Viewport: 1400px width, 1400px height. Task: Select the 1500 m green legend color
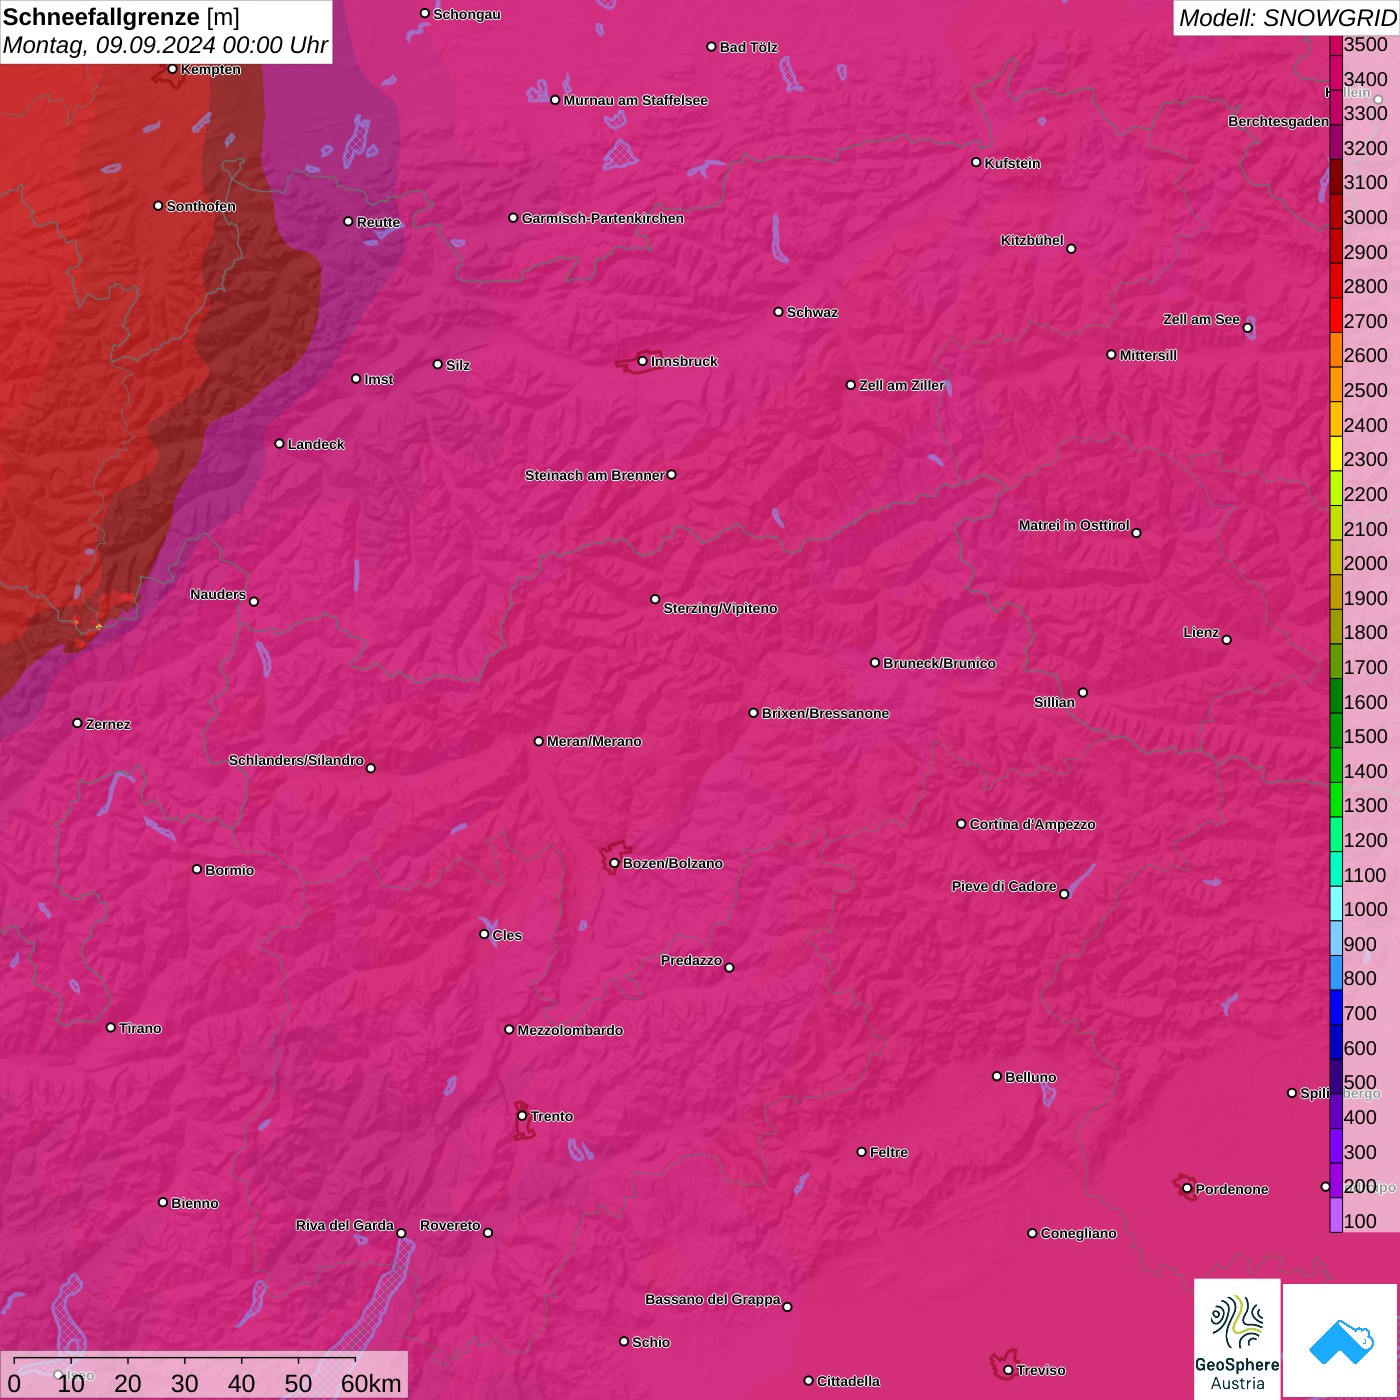pos(1336,731)
